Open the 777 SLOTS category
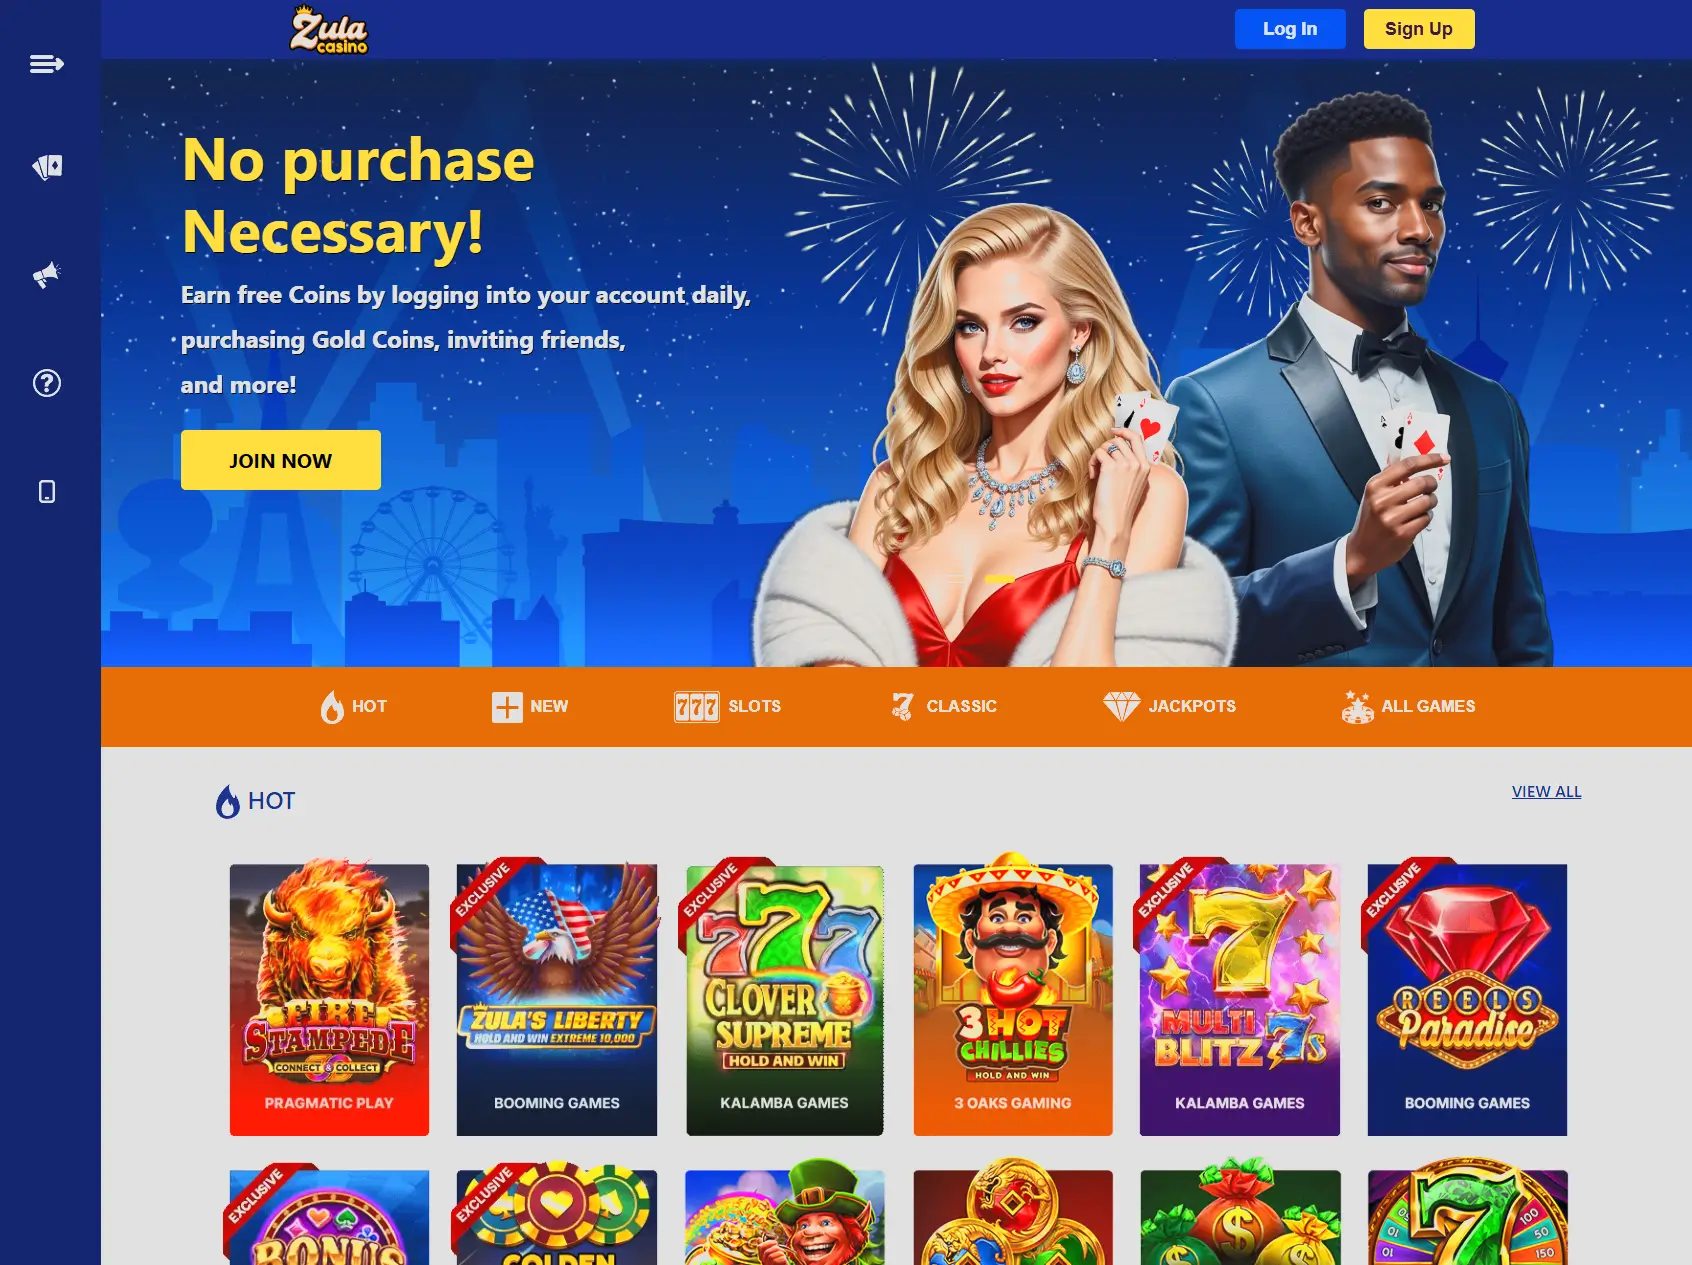 point(727,706)
